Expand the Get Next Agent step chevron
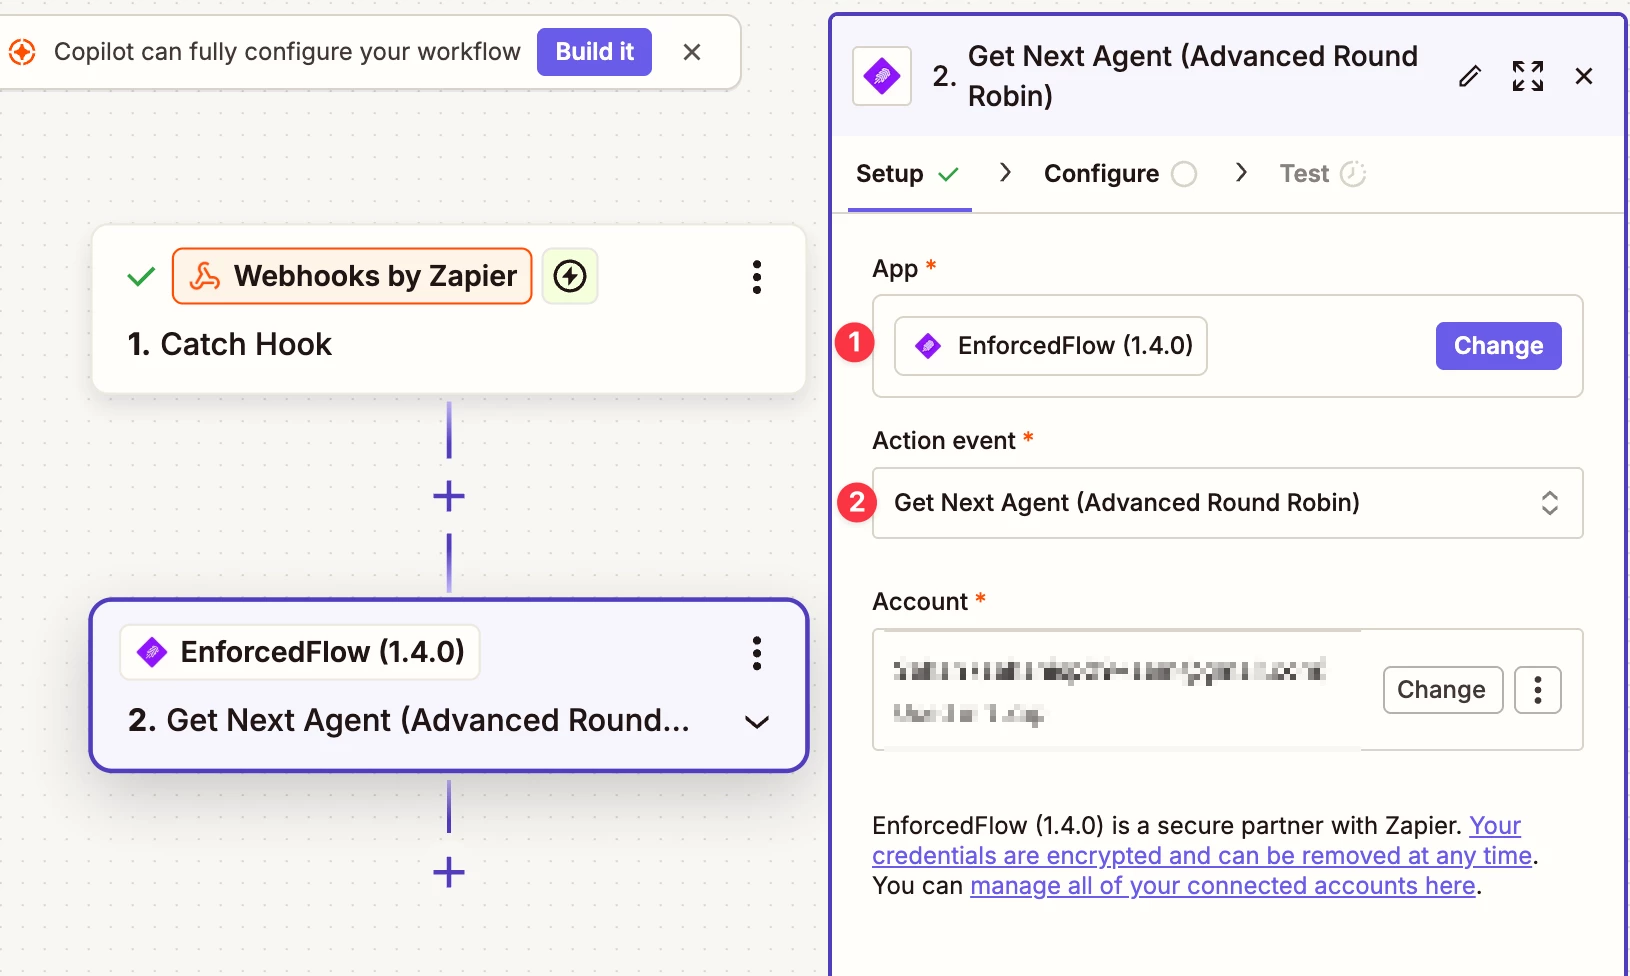This screenshot has height=976, width=1630. click(x=757, y=722)
